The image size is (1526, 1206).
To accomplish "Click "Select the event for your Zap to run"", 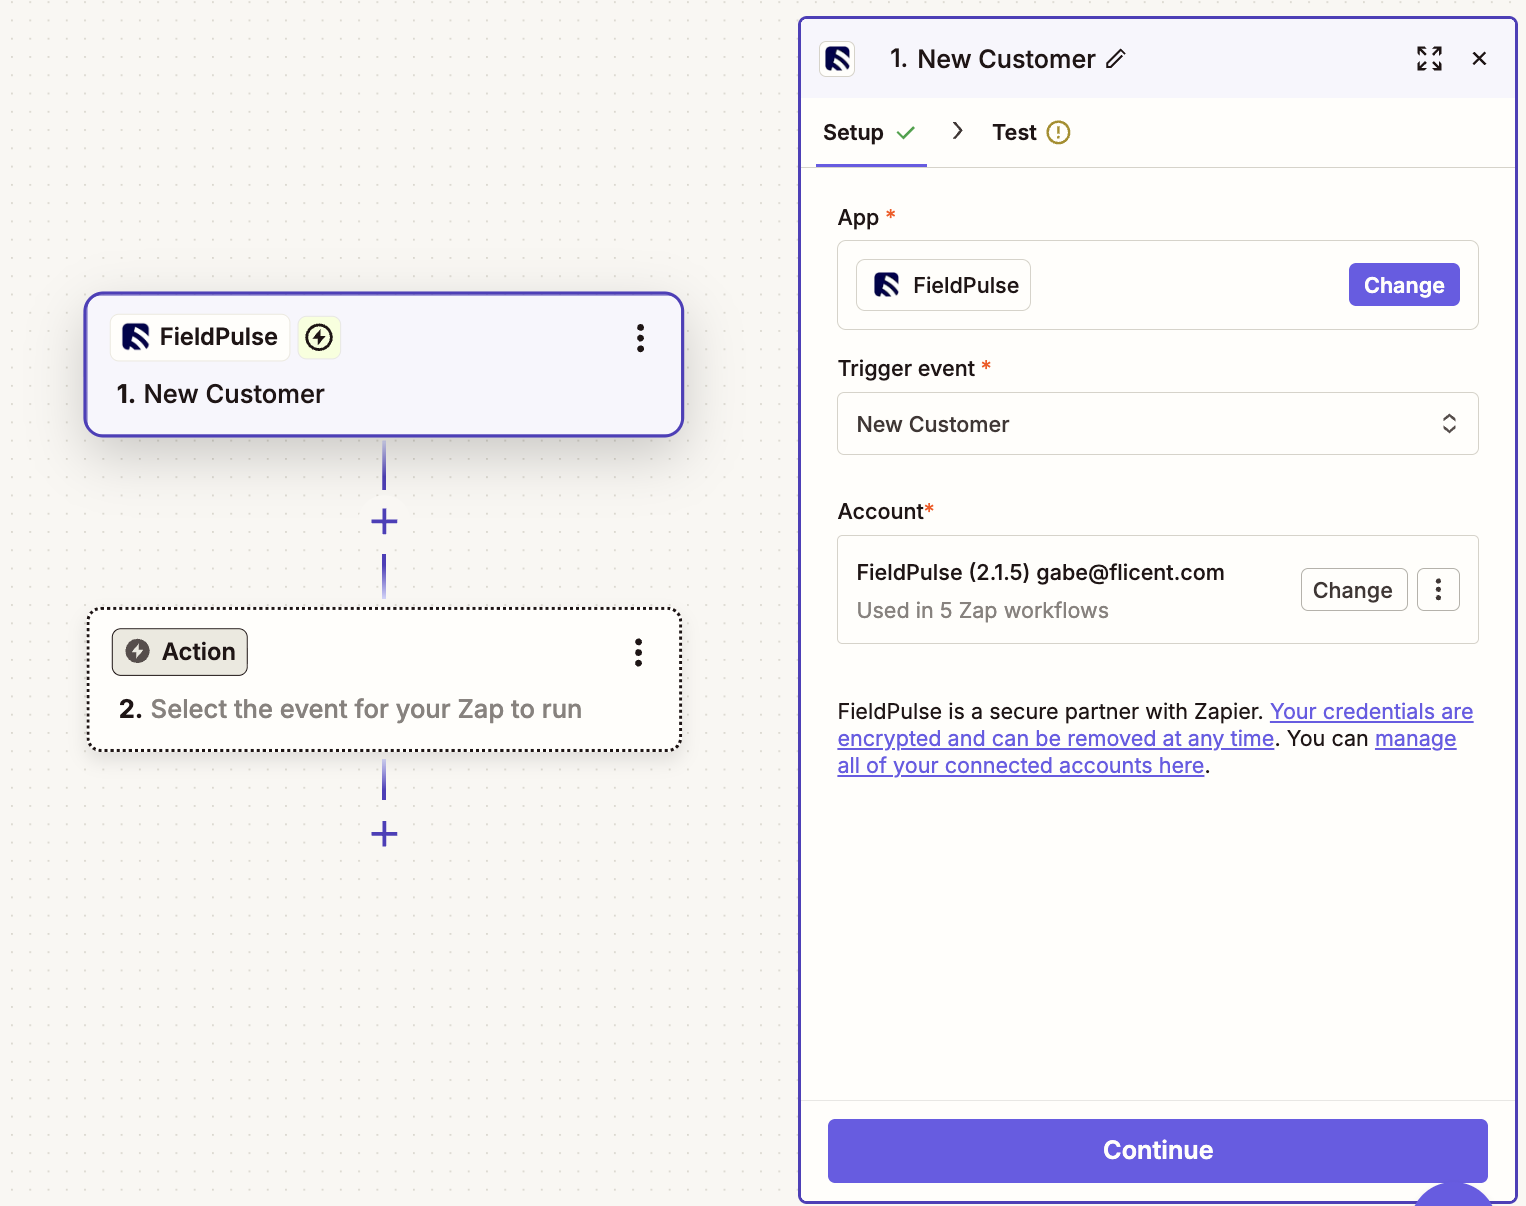I will click(366, 709).
